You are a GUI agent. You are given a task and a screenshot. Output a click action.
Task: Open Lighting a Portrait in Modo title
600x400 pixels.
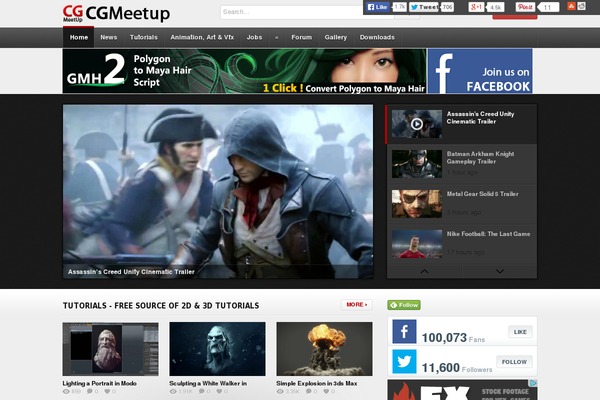click(99, 383)
